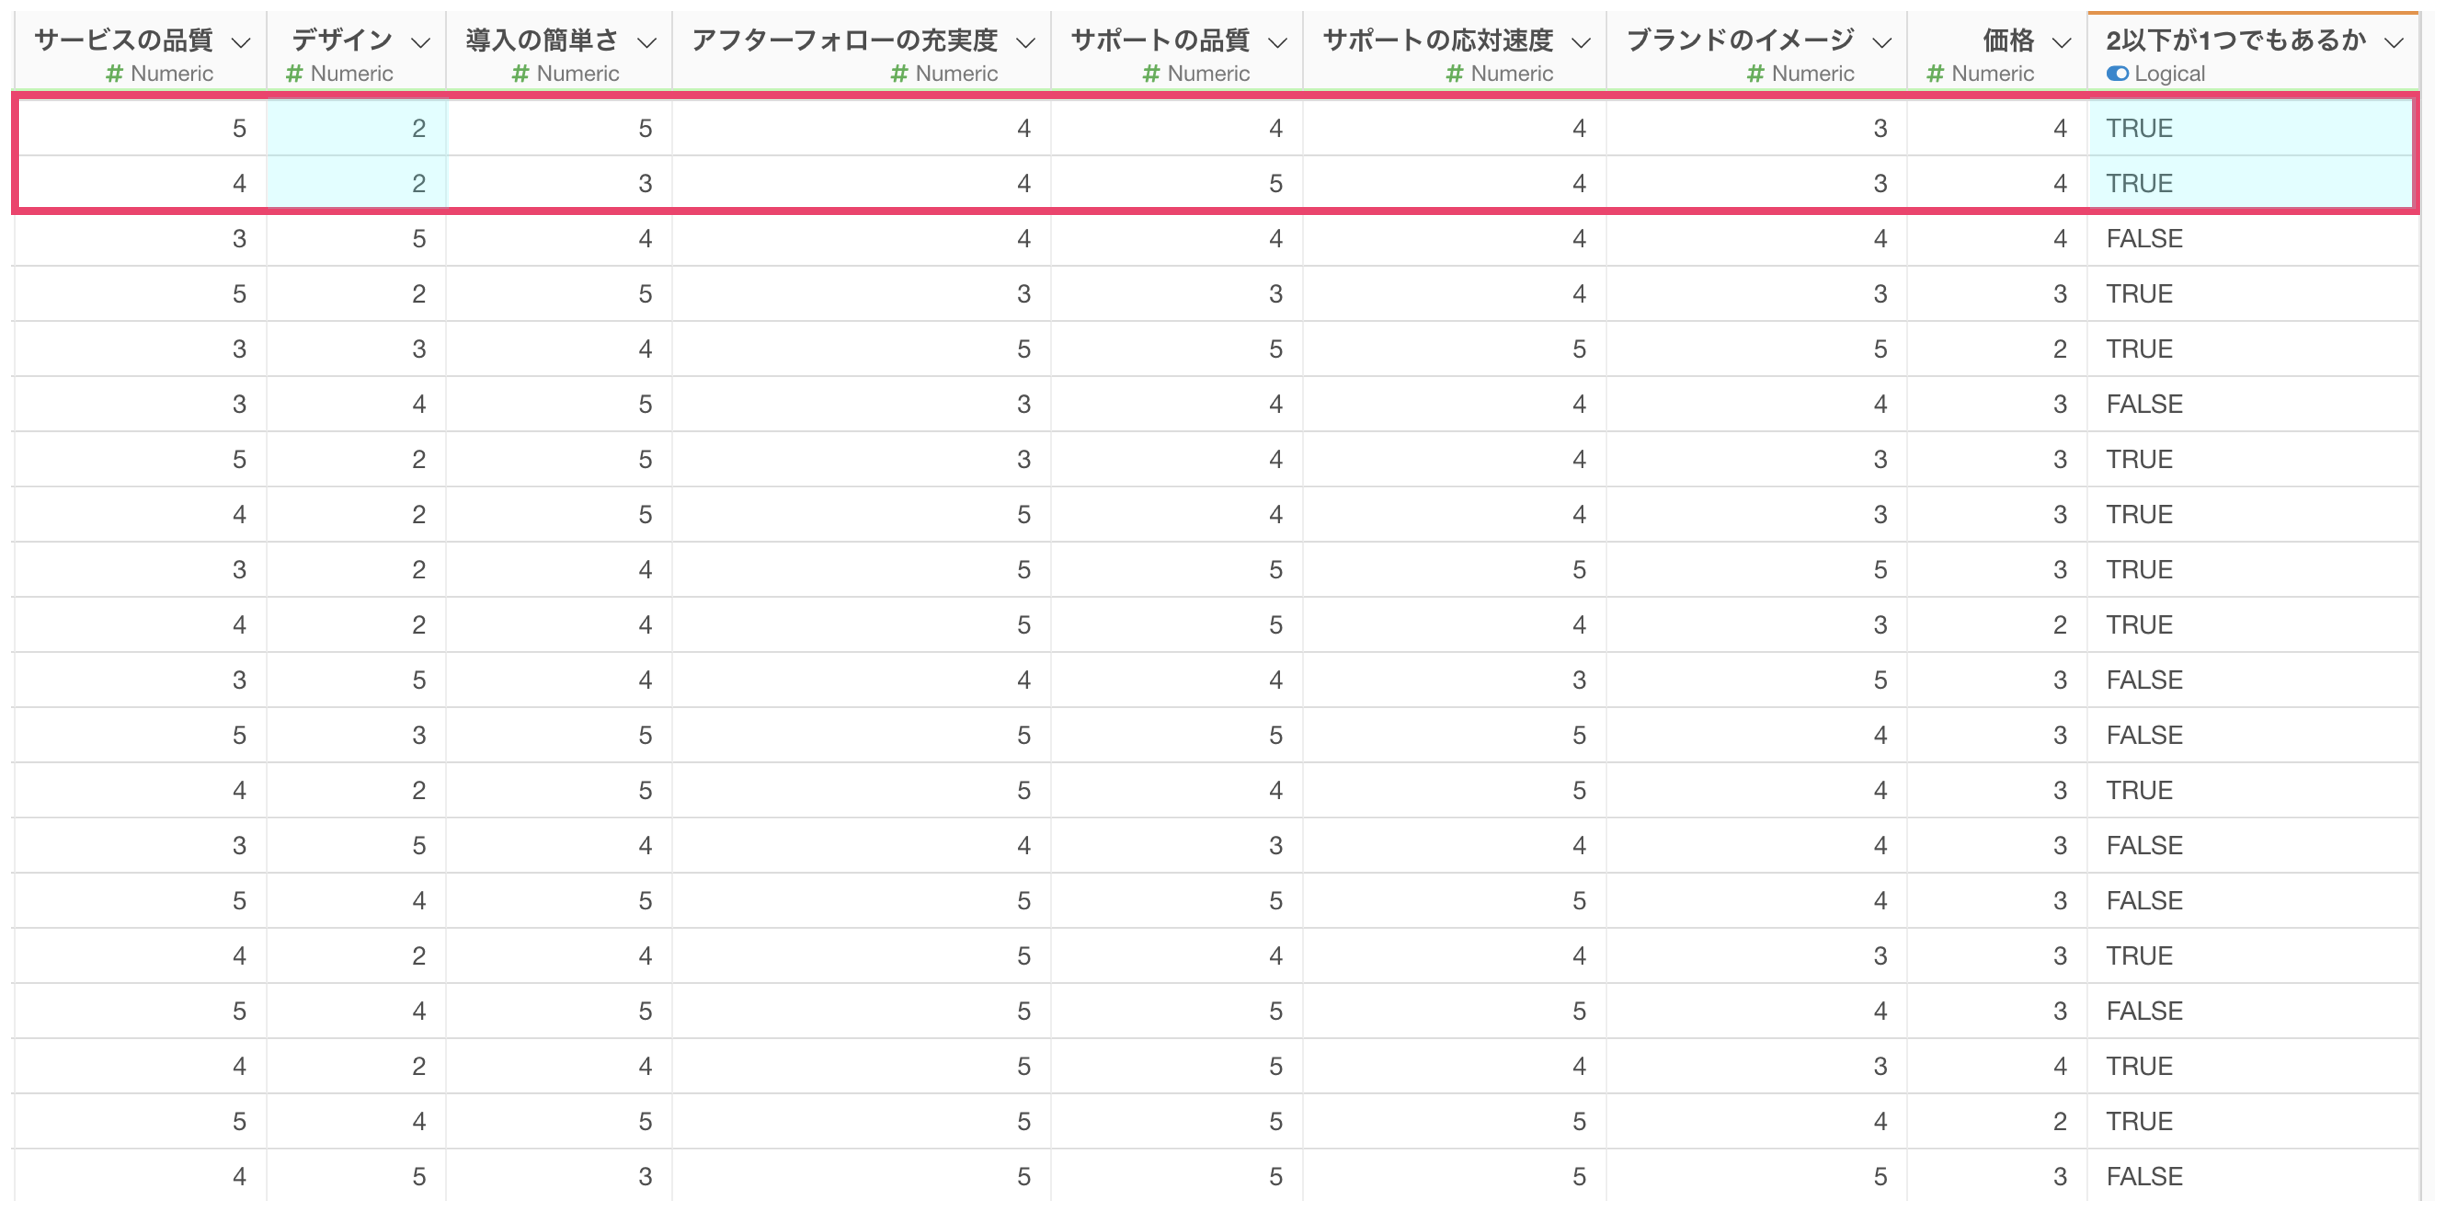The height and width of the screenshot is (1216, 2446).
Task: Open the ブランドのイメージ column dropdown
Action: (x=1882, y=43)
